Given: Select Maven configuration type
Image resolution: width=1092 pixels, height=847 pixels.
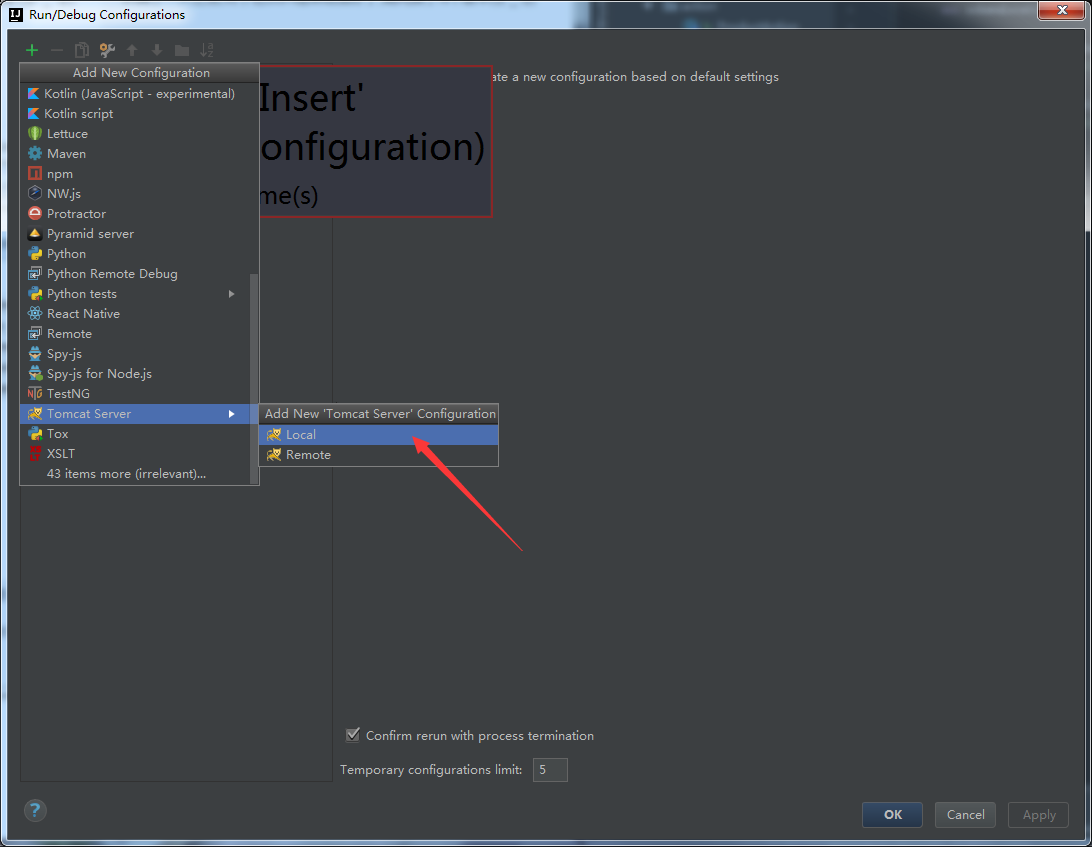Looking at the screenshot, I should click(66, 153).
